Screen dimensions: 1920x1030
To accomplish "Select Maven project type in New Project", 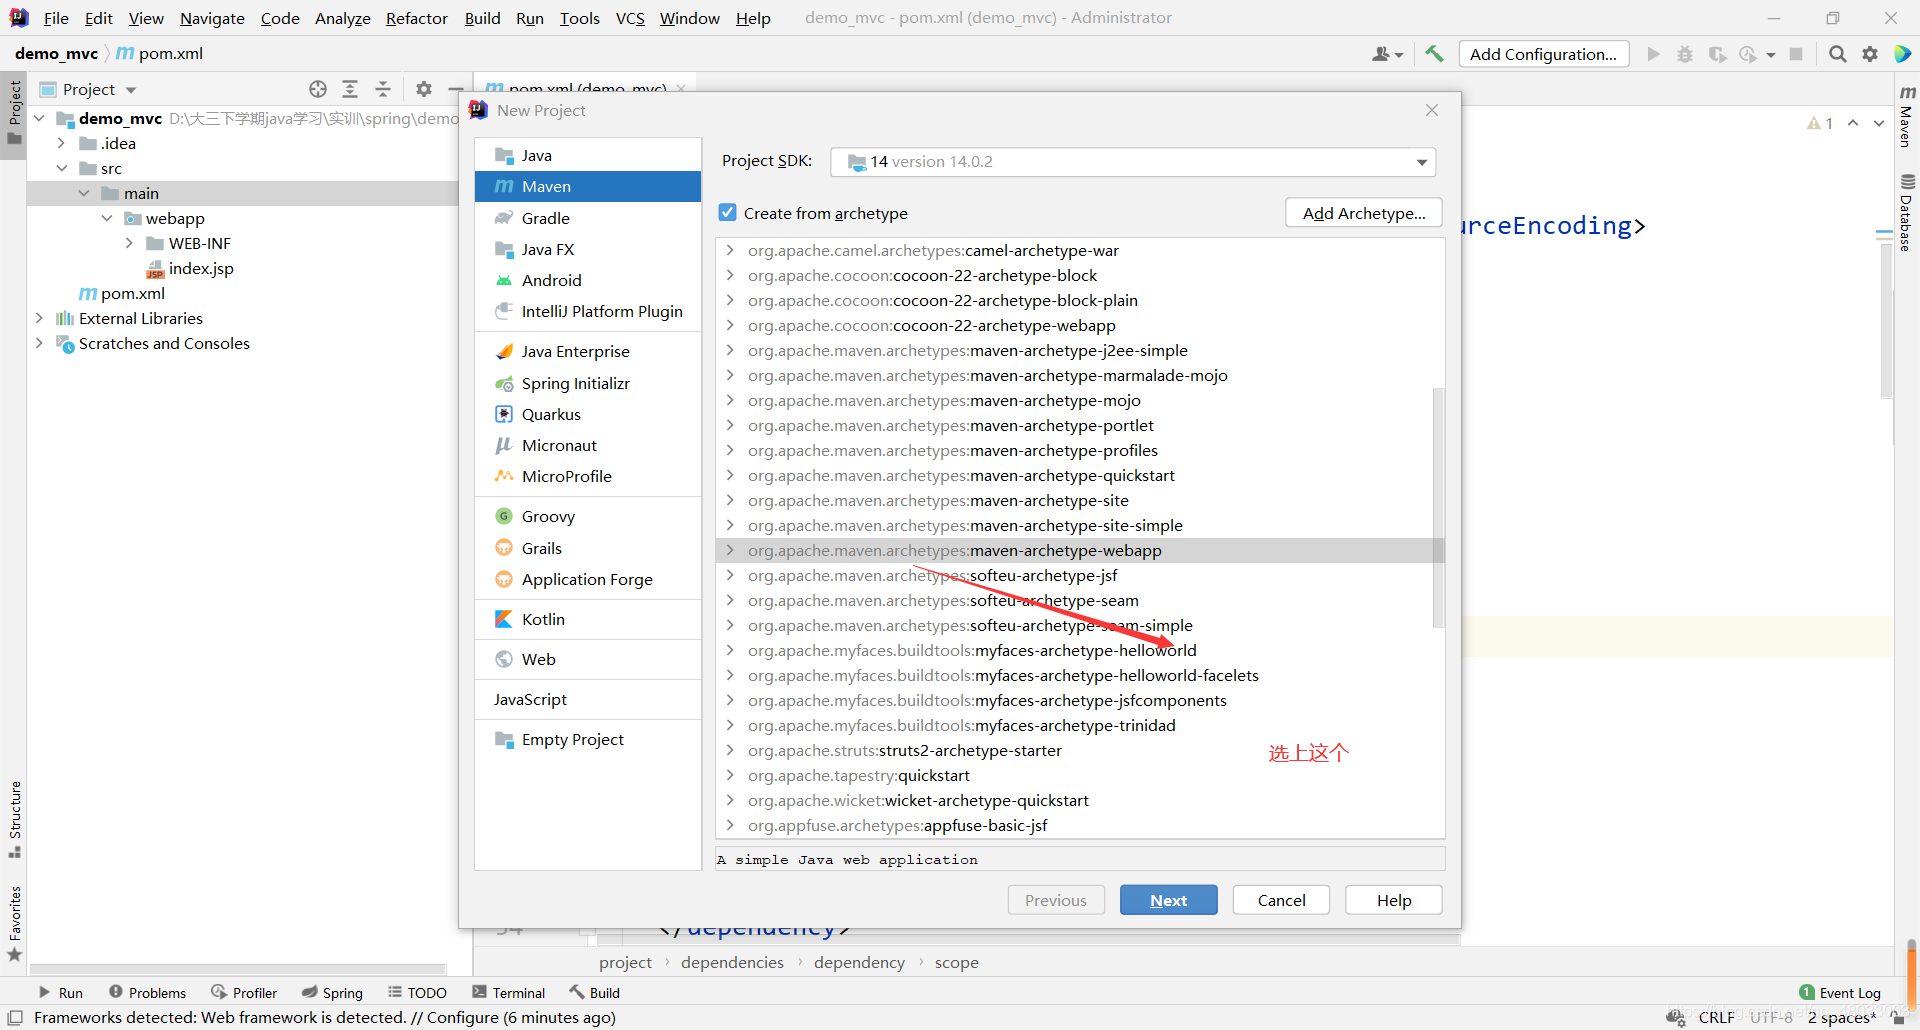I will (588, 186).
